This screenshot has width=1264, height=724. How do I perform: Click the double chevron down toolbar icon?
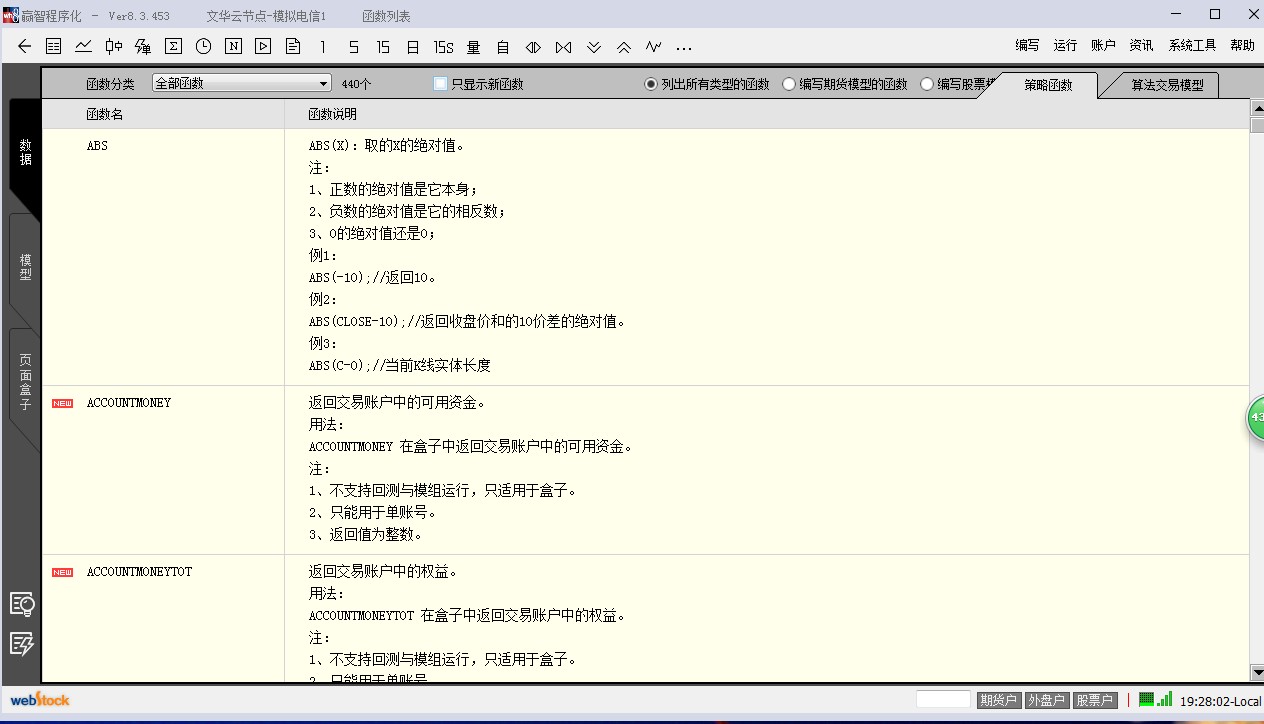click(x=594, y=47)
